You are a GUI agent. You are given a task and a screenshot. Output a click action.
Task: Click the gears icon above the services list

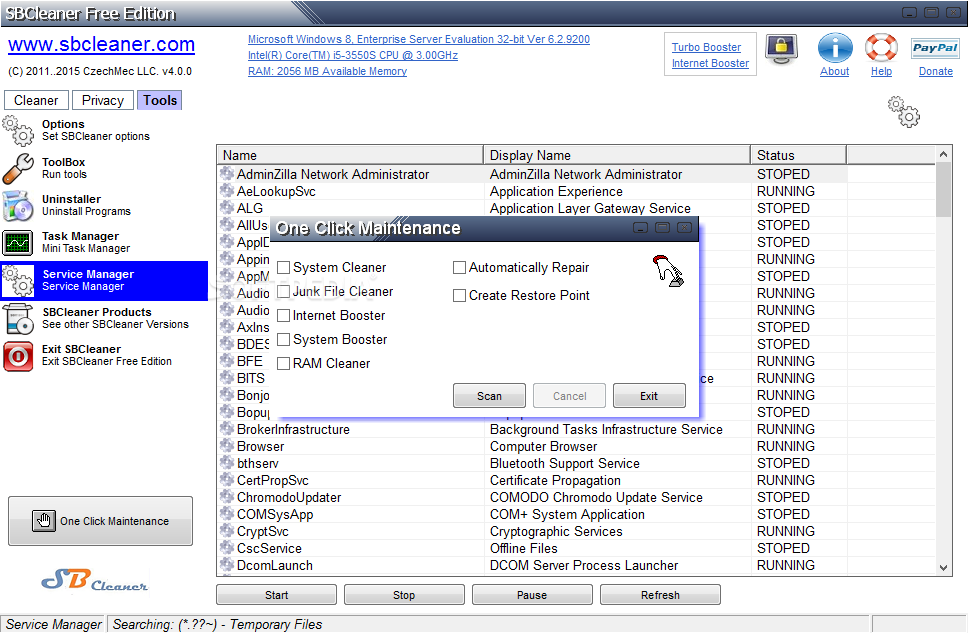pyautogui.click(x=904, y=112)
